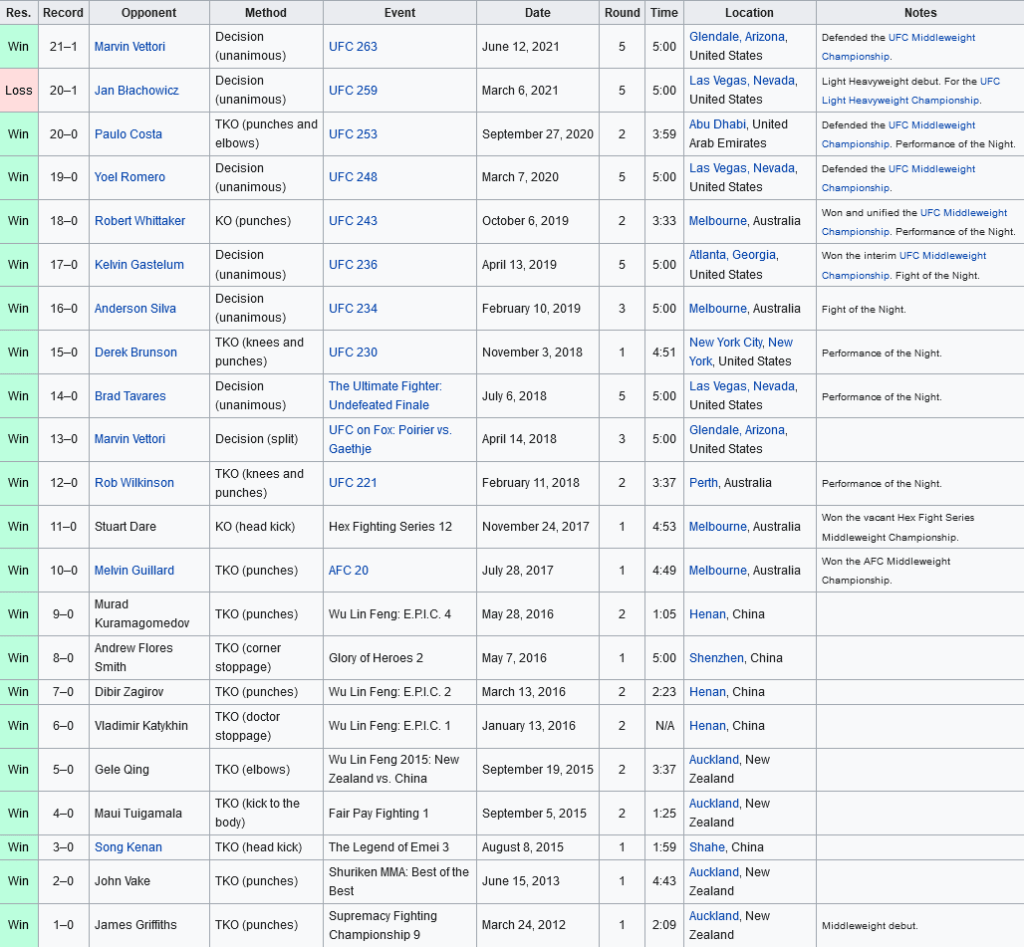Open the UFC 253 event link
Image resolution: width=1024 pixels, height=947 pixels.
[x=353, y=134]
